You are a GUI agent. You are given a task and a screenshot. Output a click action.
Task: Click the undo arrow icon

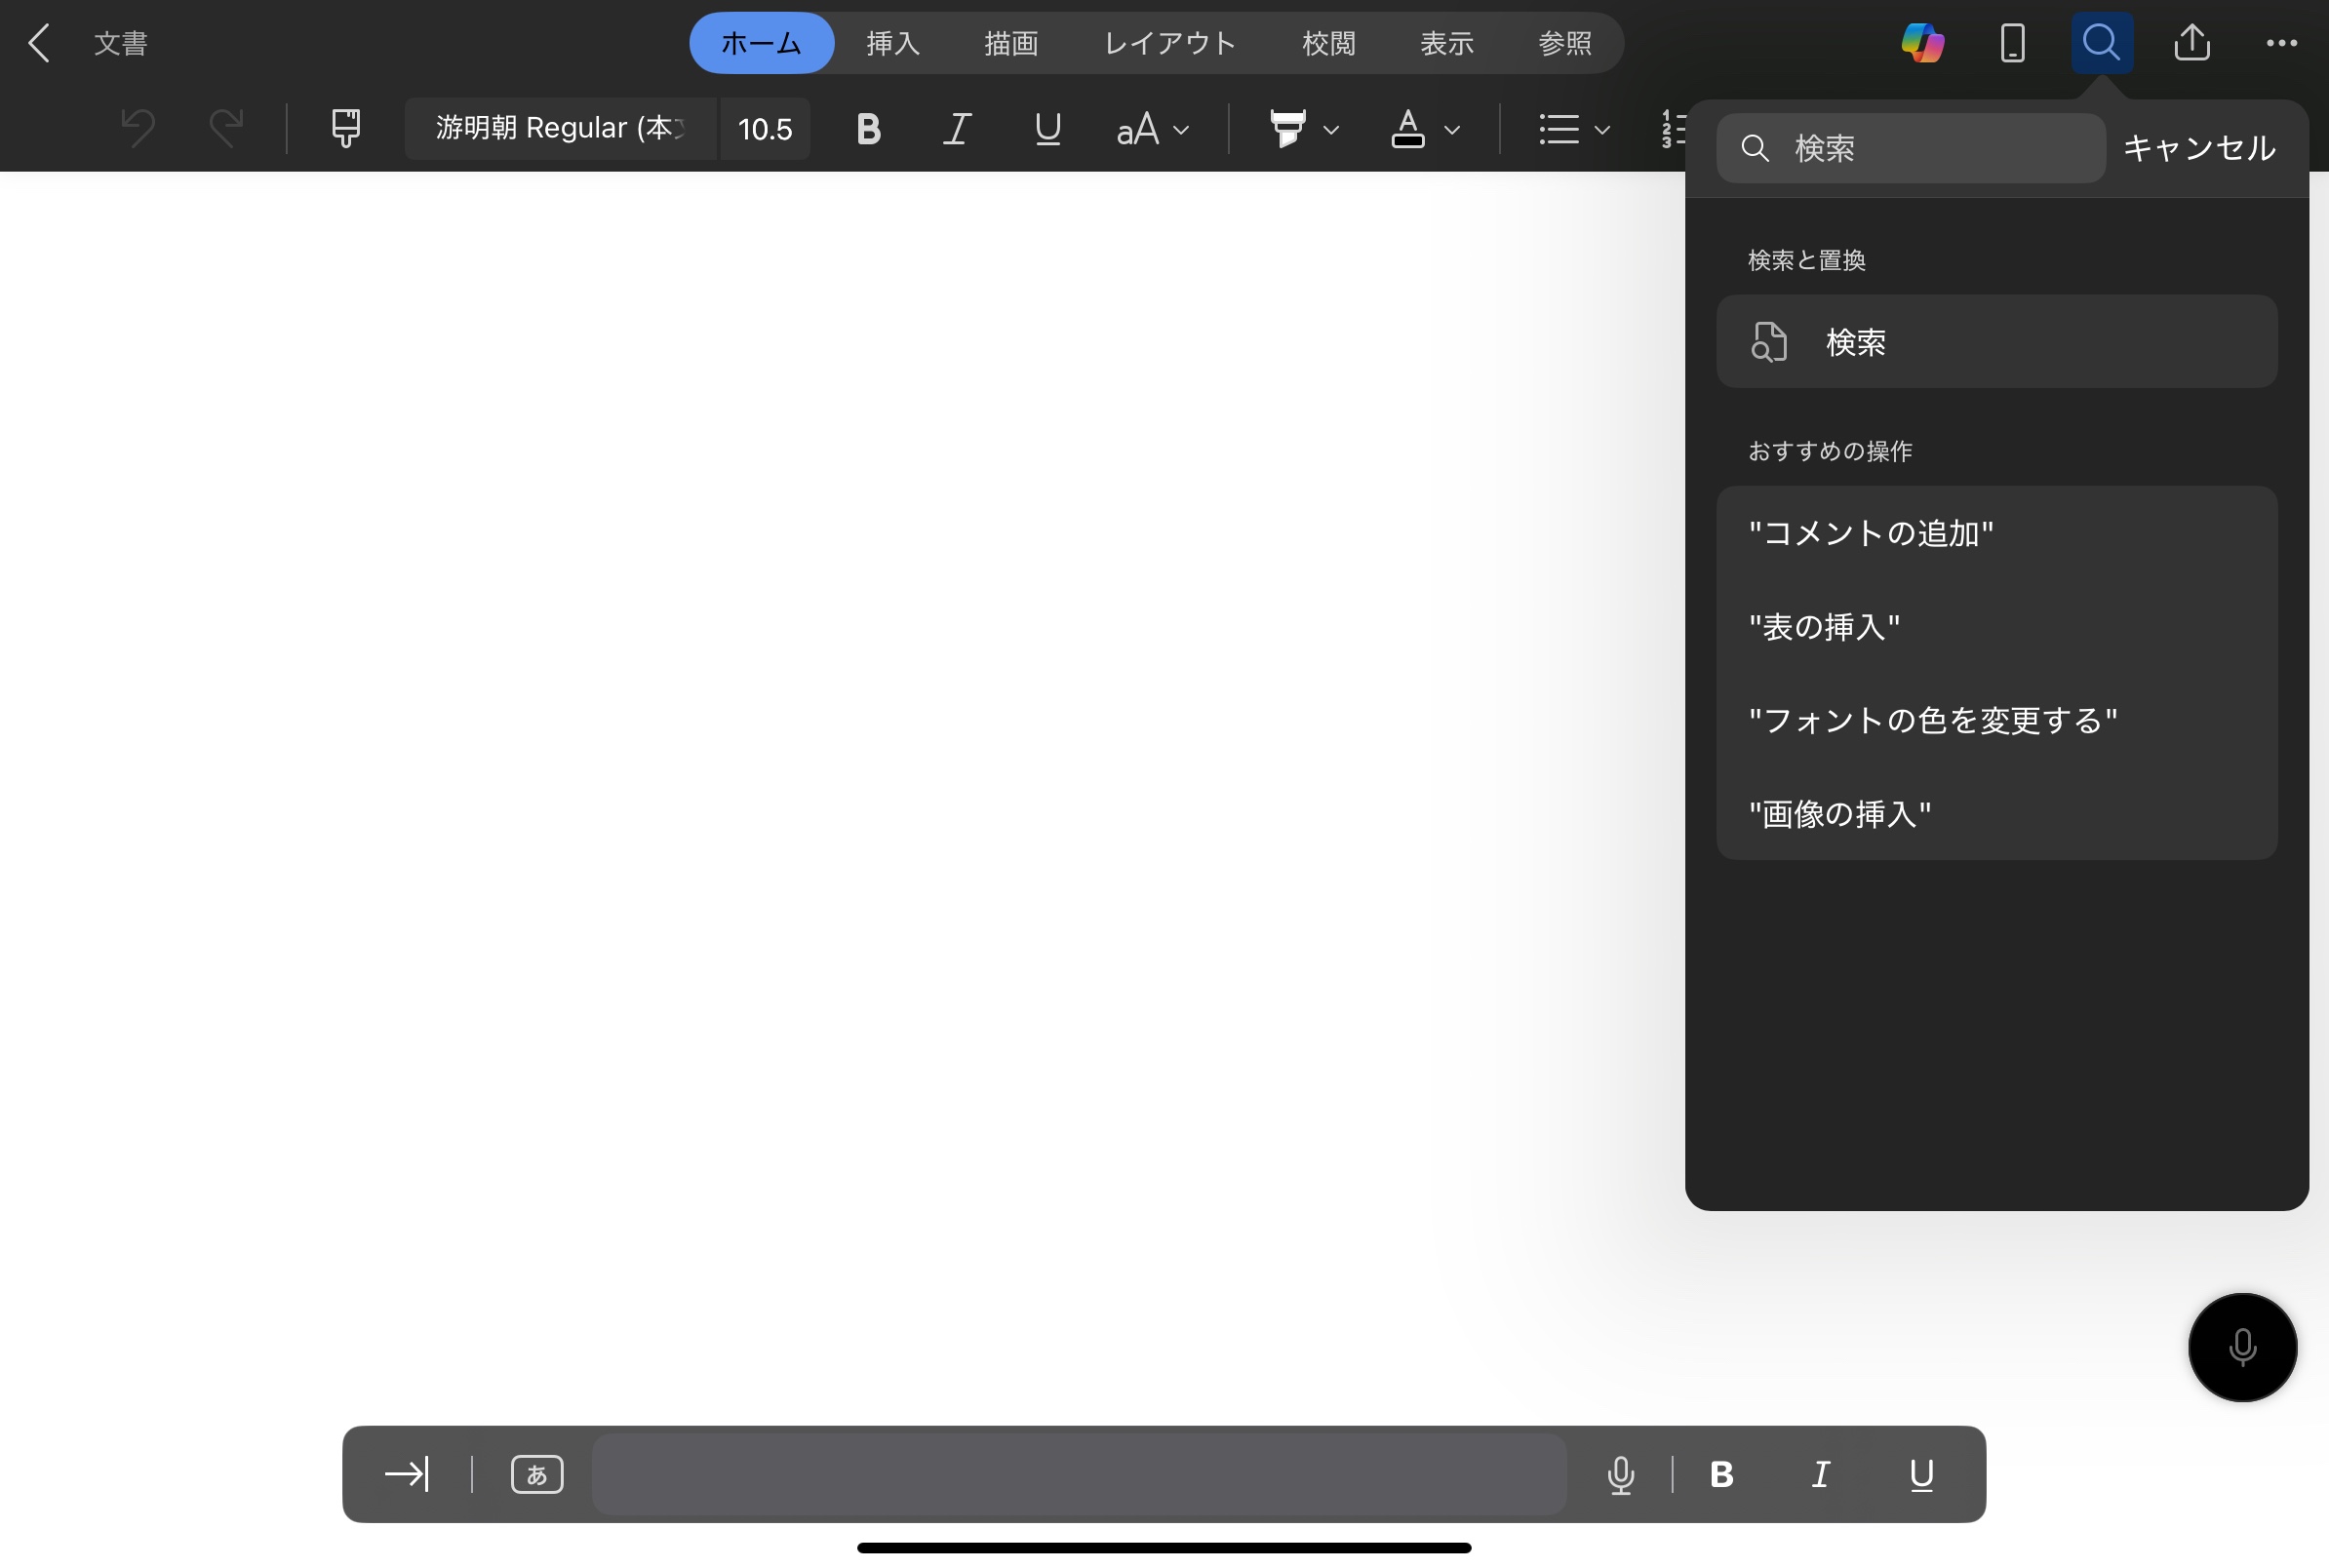click(138, 128)
